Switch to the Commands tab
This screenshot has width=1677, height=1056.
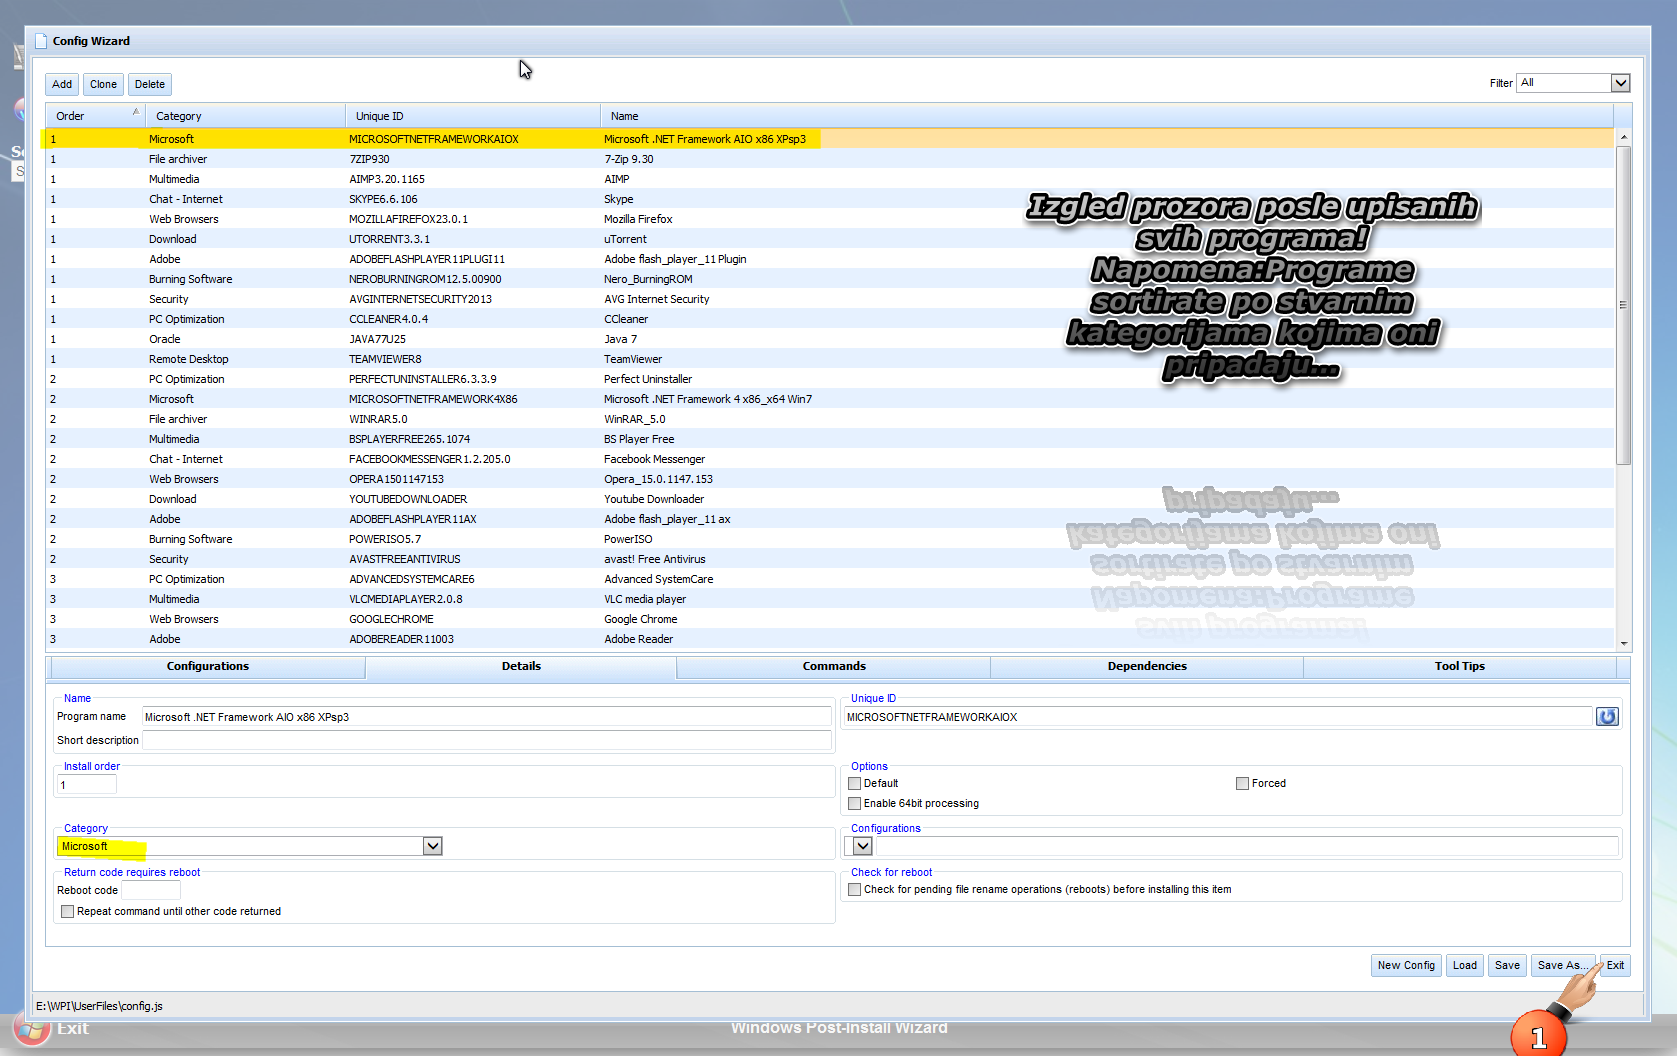(x=834, y=667)
